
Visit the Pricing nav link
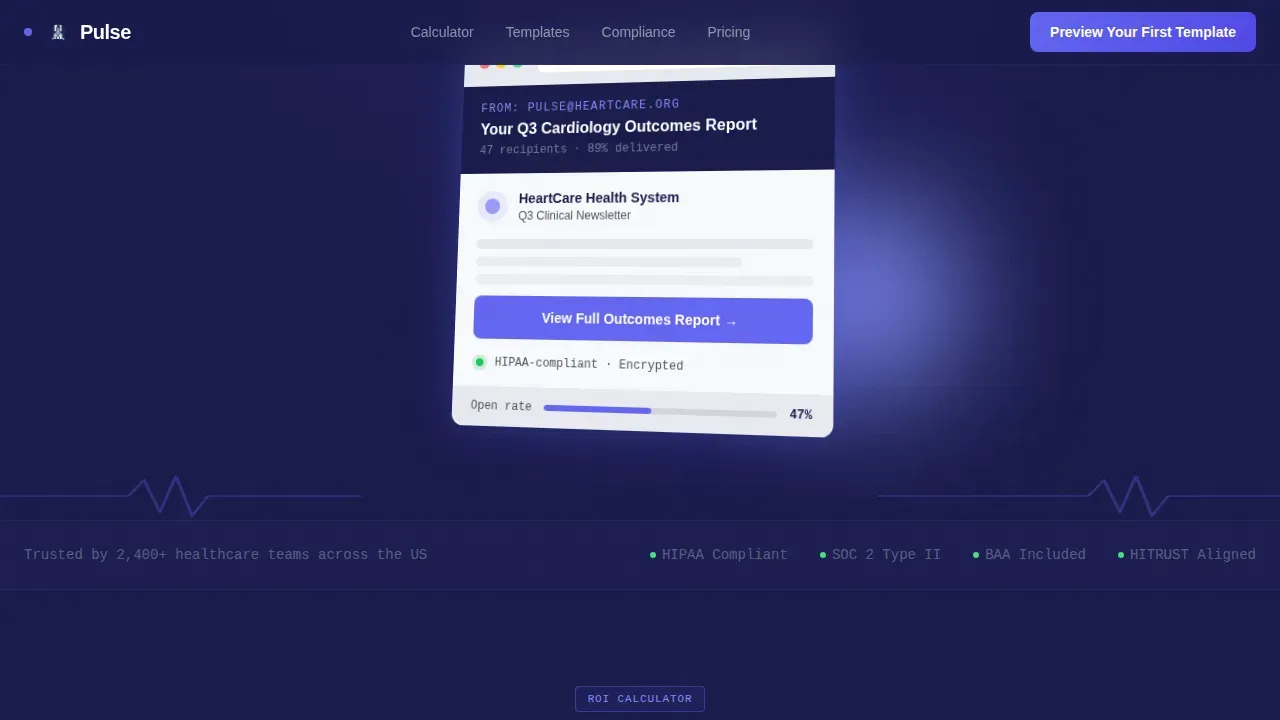coord(728,32)
